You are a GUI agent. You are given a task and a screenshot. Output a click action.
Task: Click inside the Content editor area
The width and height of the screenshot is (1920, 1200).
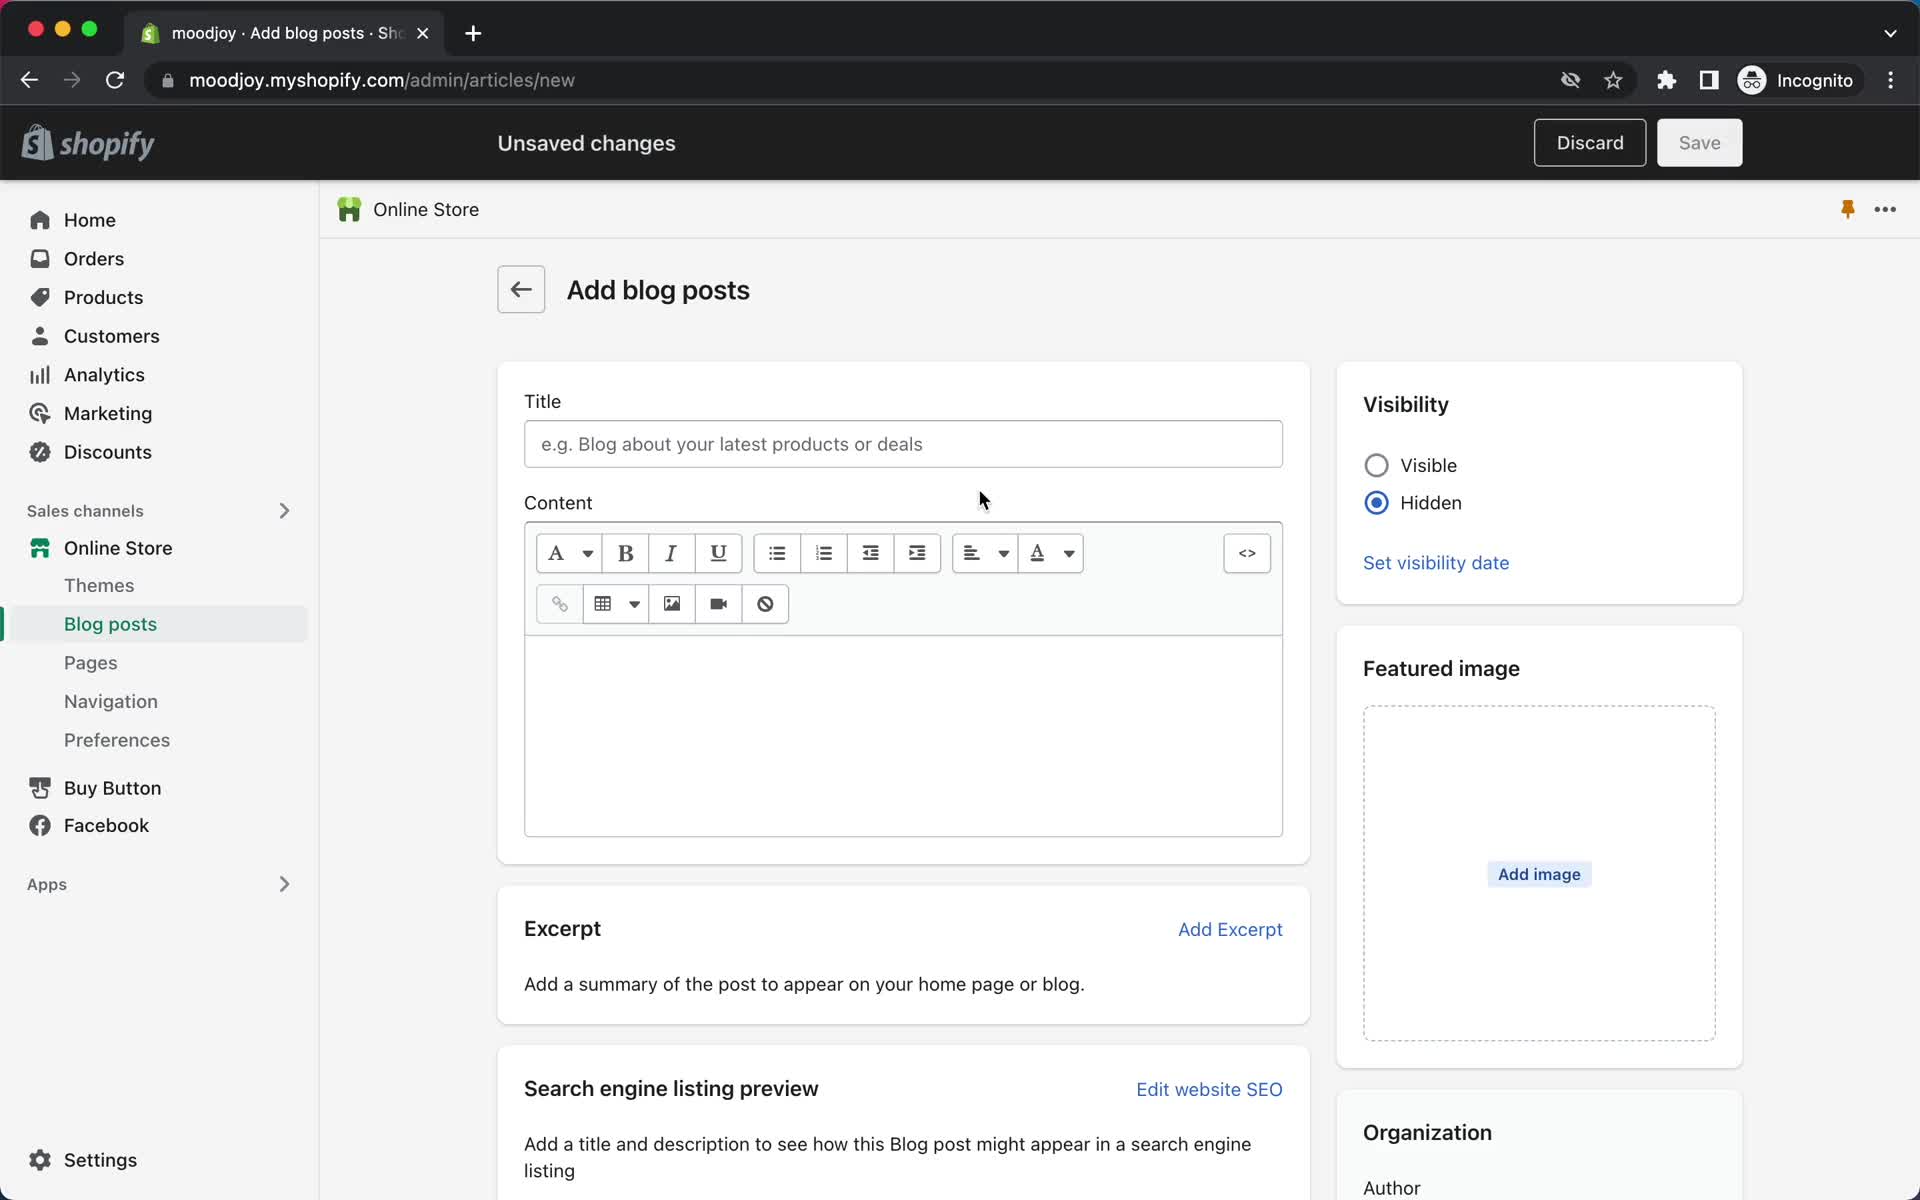pyautogui.click(x=903, y=736)
